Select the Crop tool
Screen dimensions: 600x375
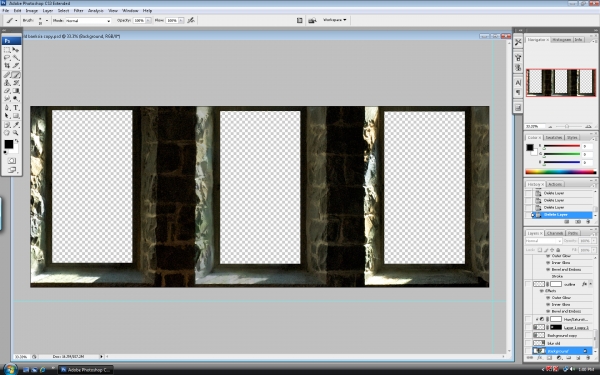pyautogui.click(x=7, y=66)
